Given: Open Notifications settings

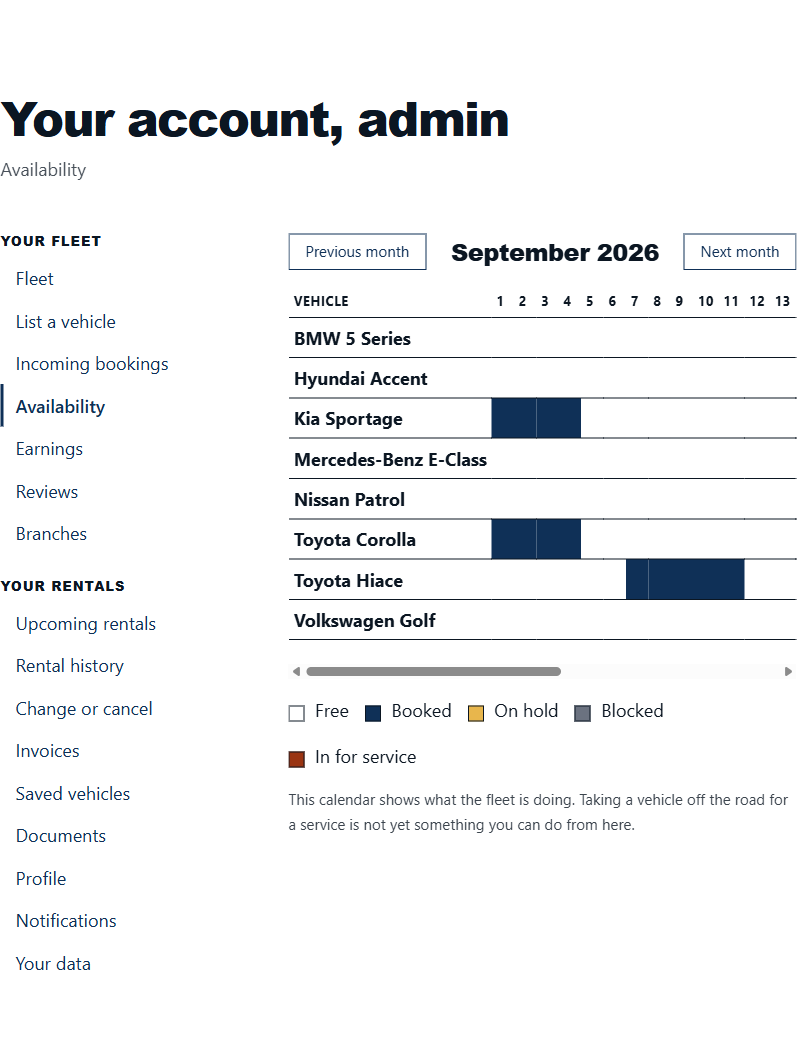Looking at the screenshot, I should point(66,921).
